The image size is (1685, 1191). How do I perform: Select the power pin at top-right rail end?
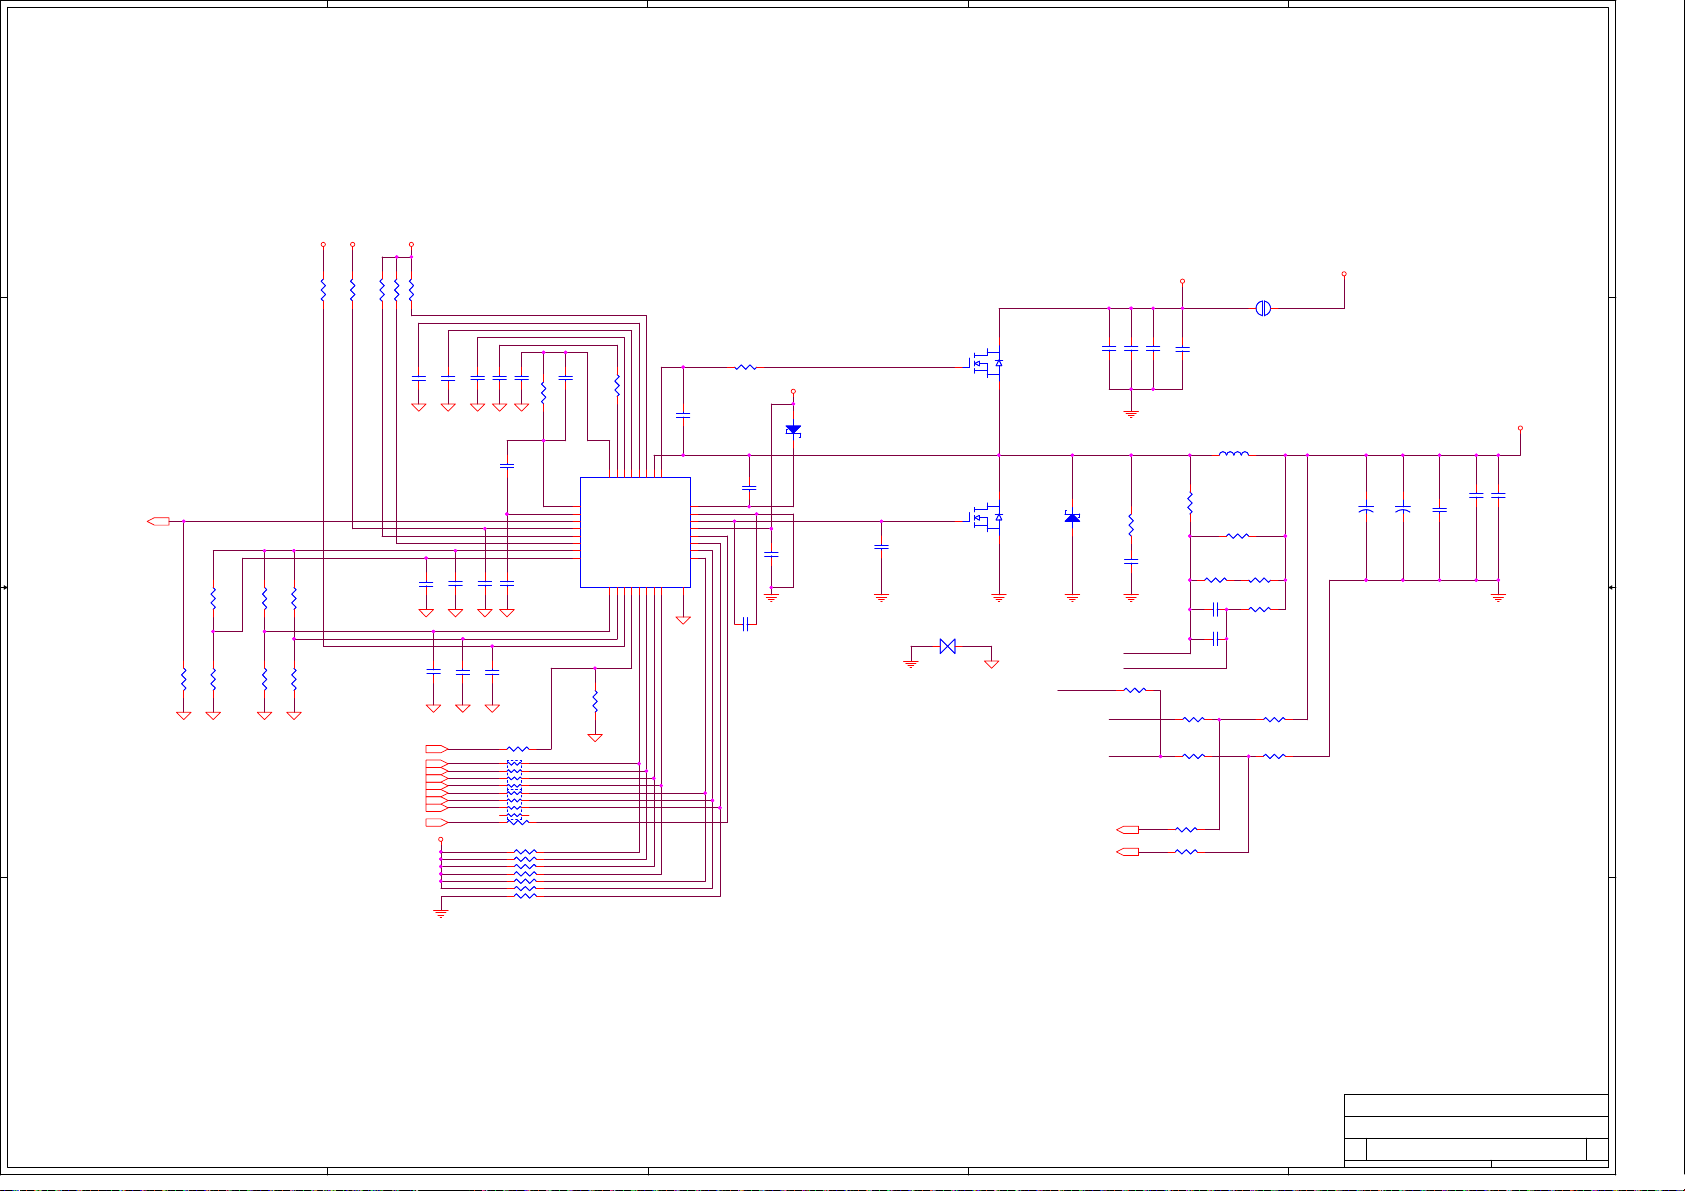(1344, 273)
